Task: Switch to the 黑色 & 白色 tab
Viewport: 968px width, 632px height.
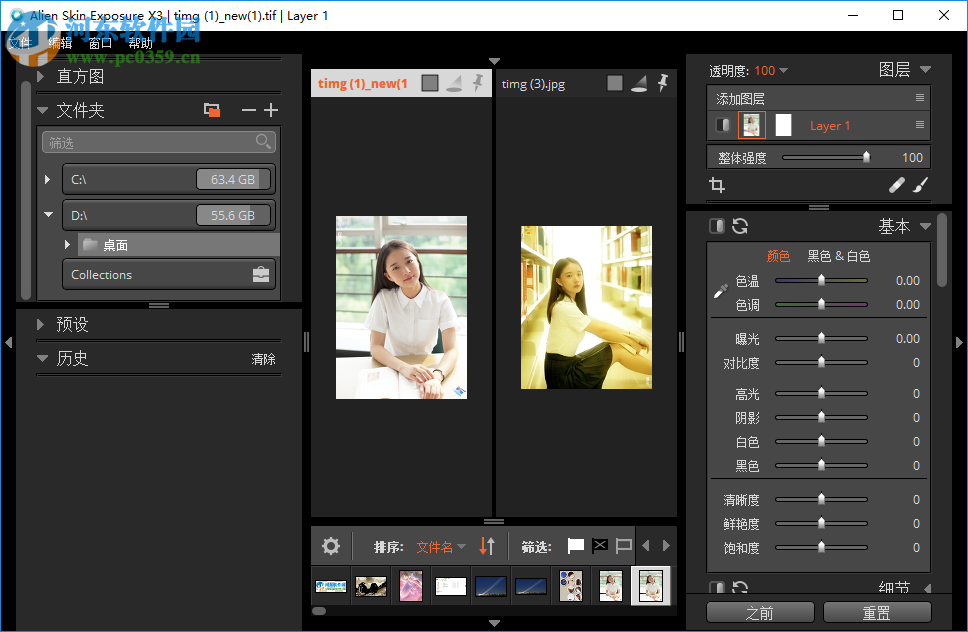Action: click(x=838, y=256)
